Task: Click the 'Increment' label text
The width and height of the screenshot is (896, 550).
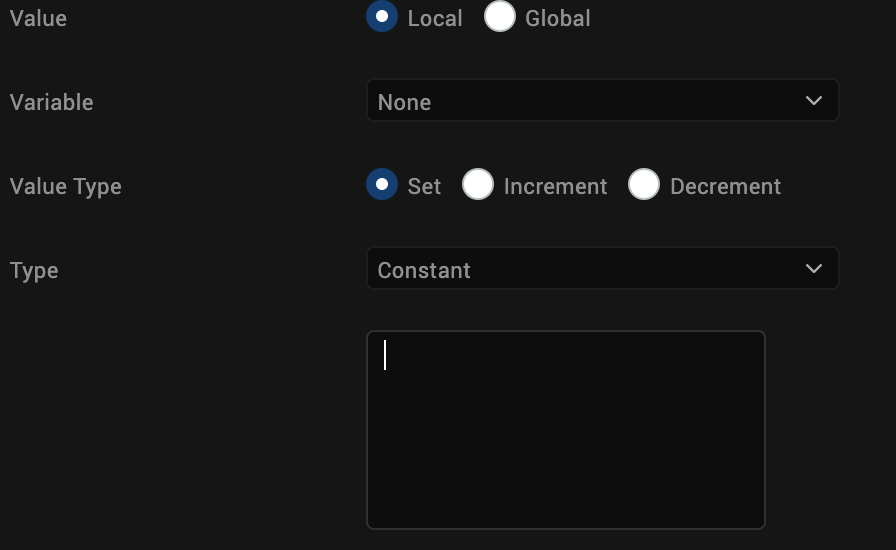Action: click(x=555, y=187)
